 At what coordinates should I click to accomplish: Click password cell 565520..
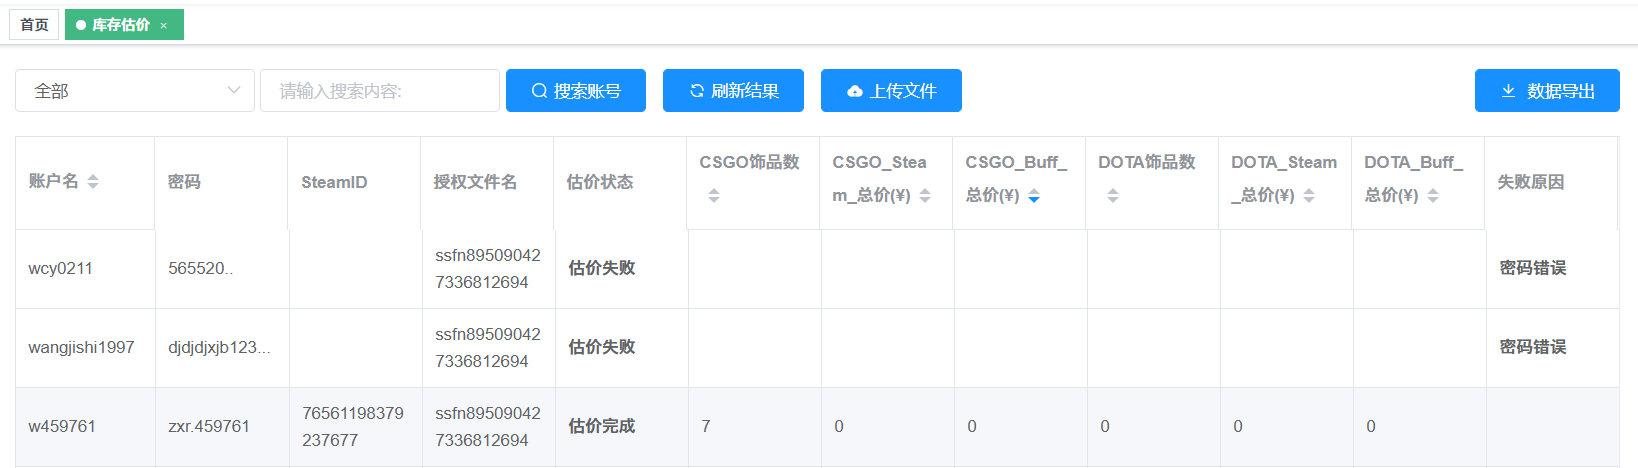[200, 268]
